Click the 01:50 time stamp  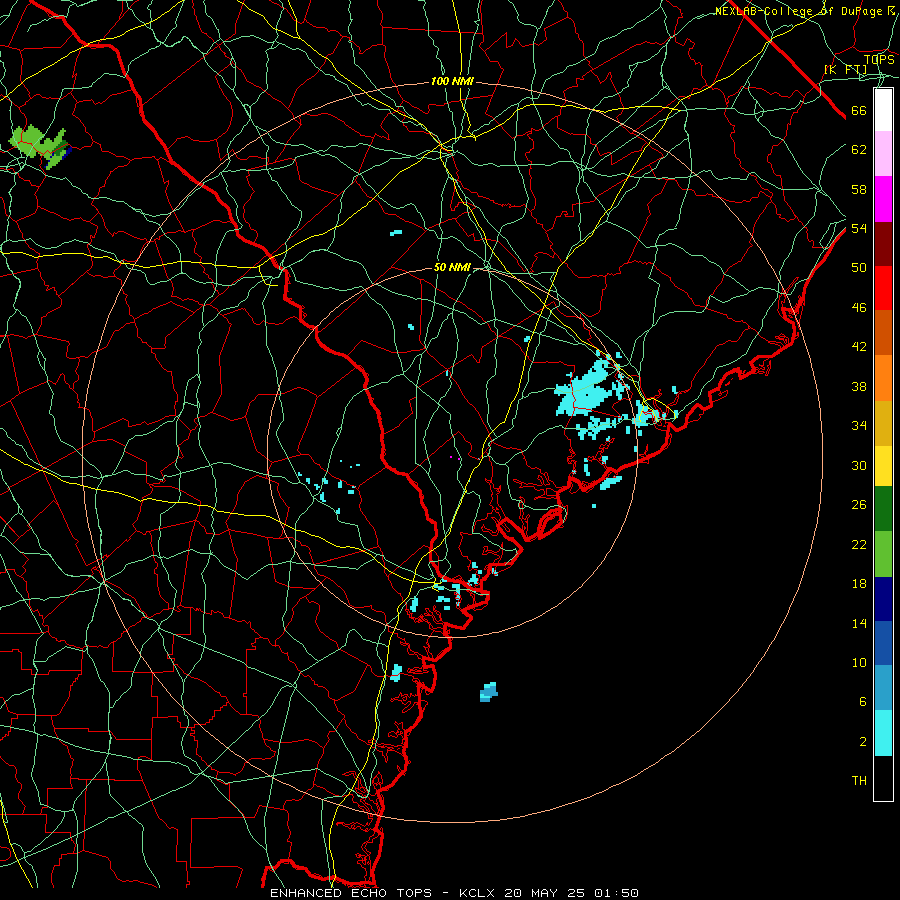coord(616,893)
